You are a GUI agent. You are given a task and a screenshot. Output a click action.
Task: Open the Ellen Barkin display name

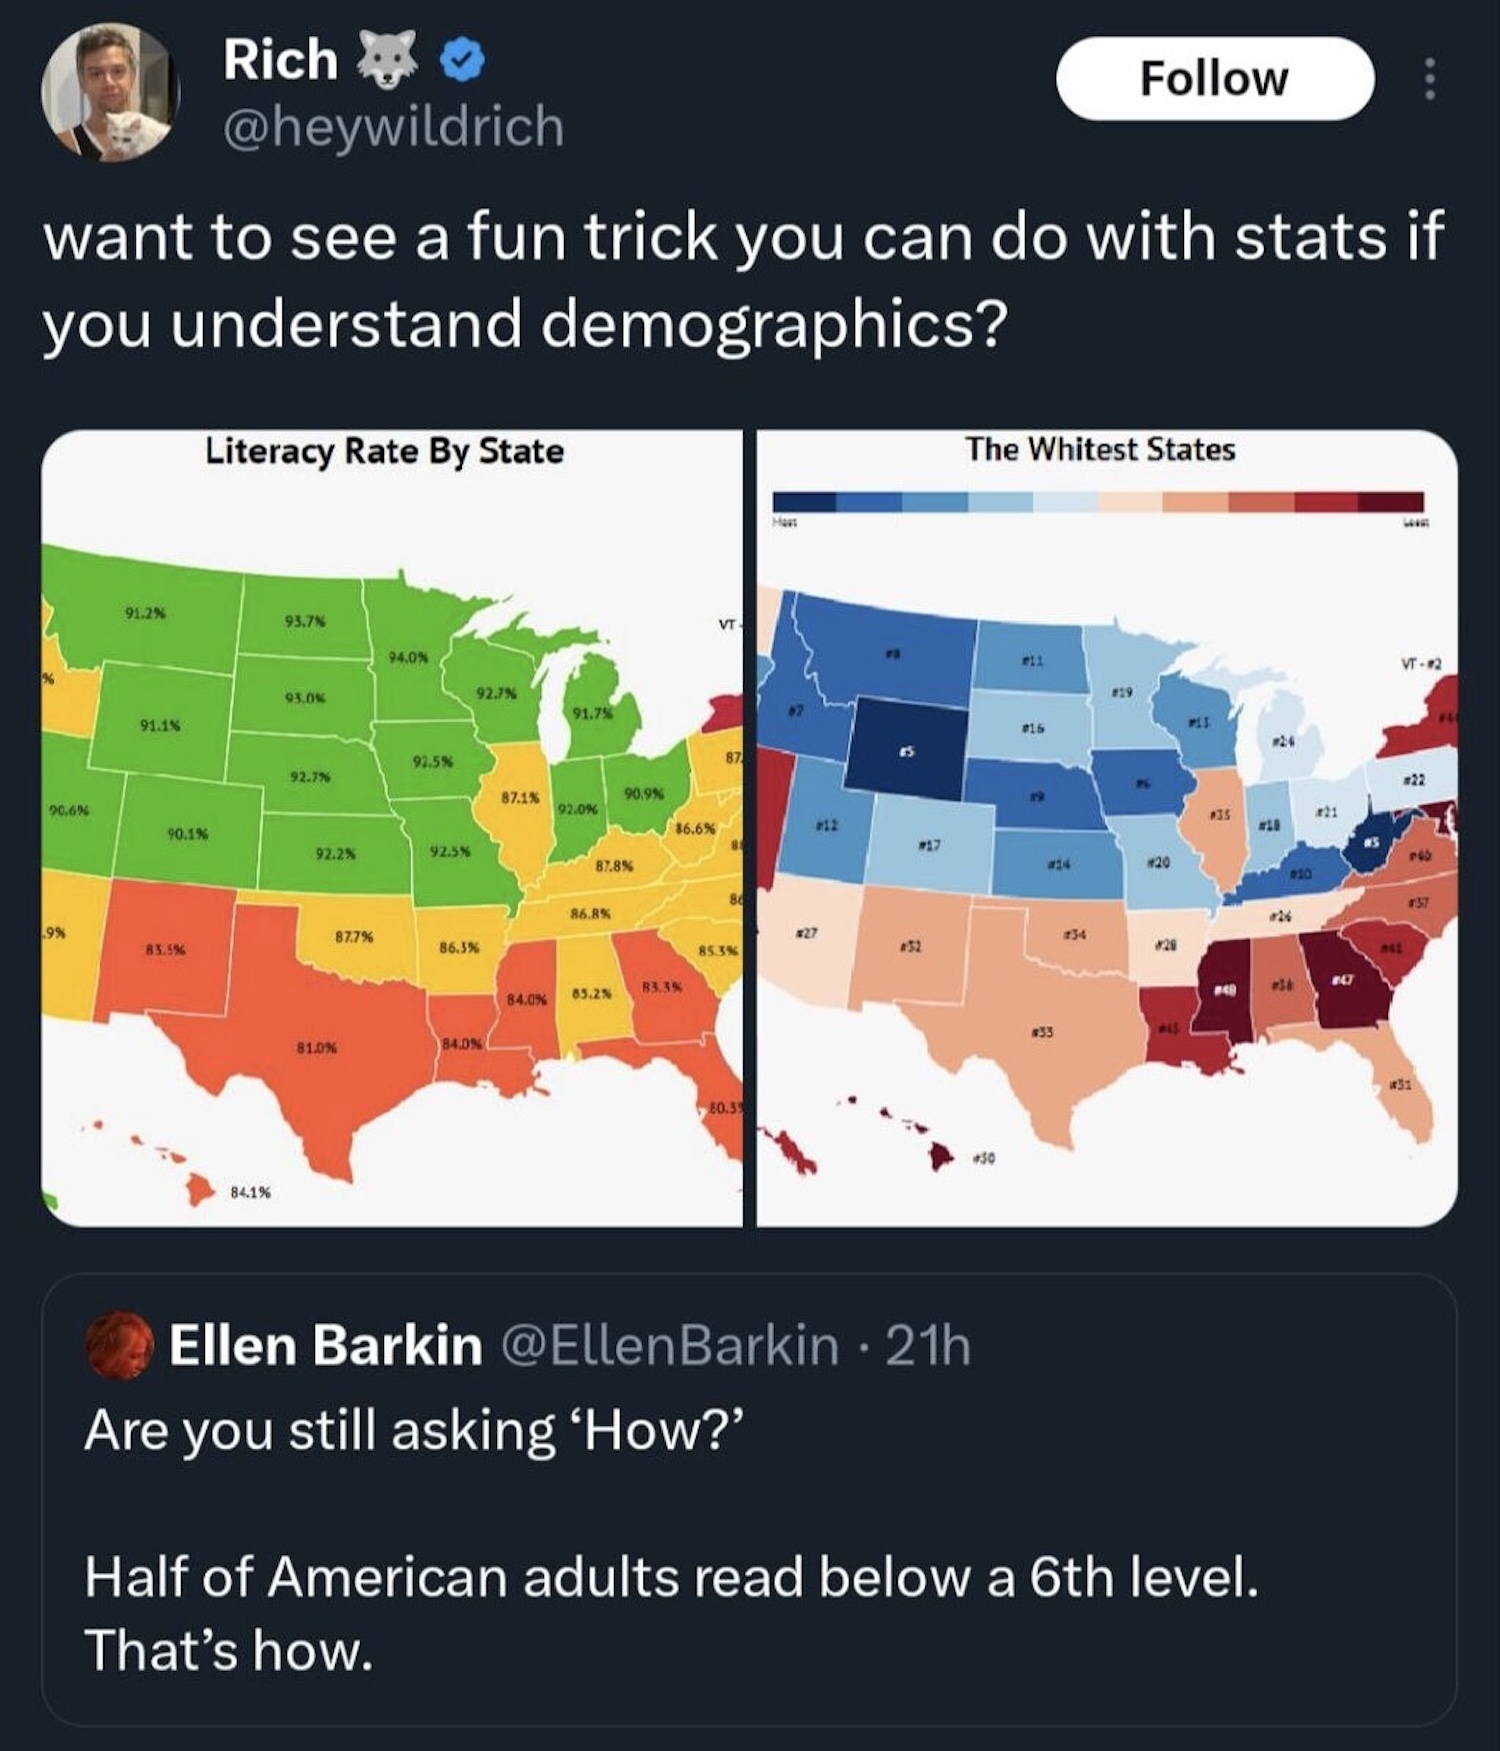click(326, 1345)
